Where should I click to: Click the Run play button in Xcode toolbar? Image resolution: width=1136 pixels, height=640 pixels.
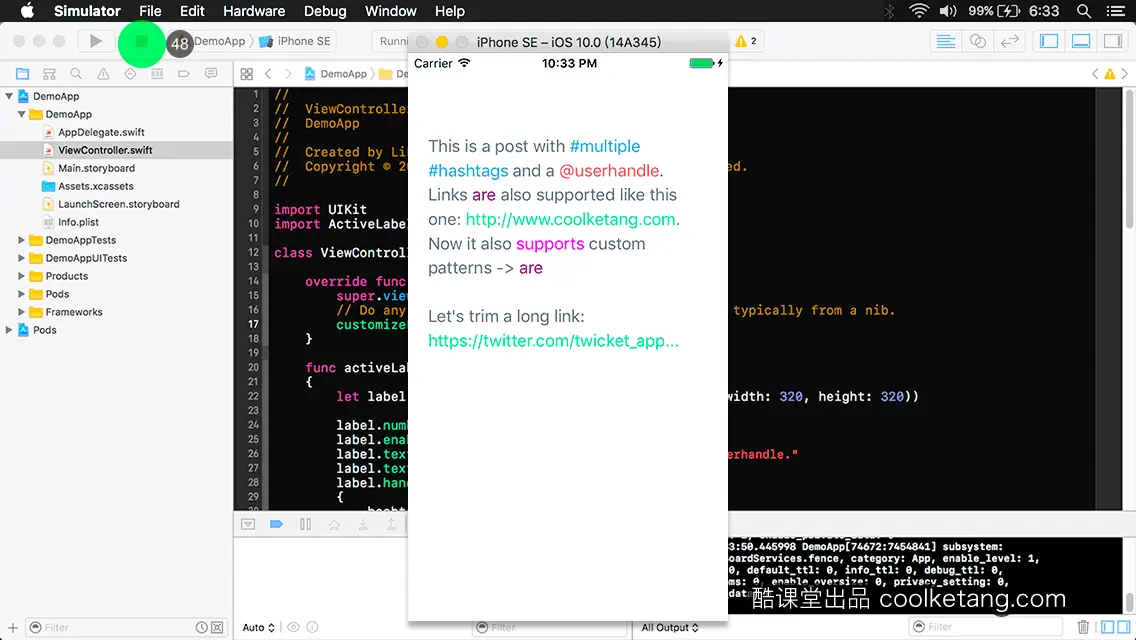95,41
